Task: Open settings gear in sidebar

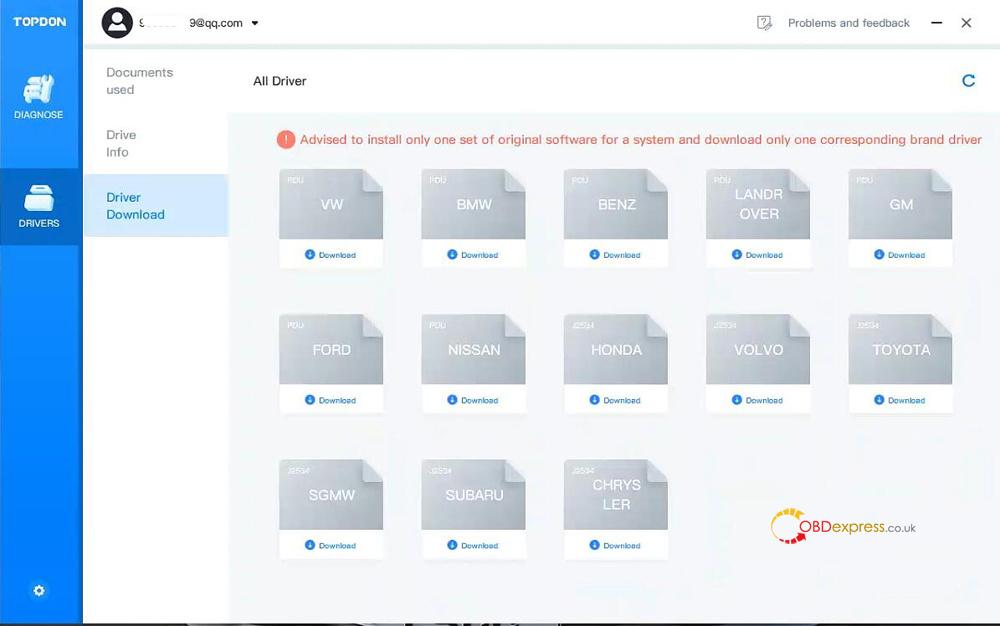Action: click(x=39, y=591)
